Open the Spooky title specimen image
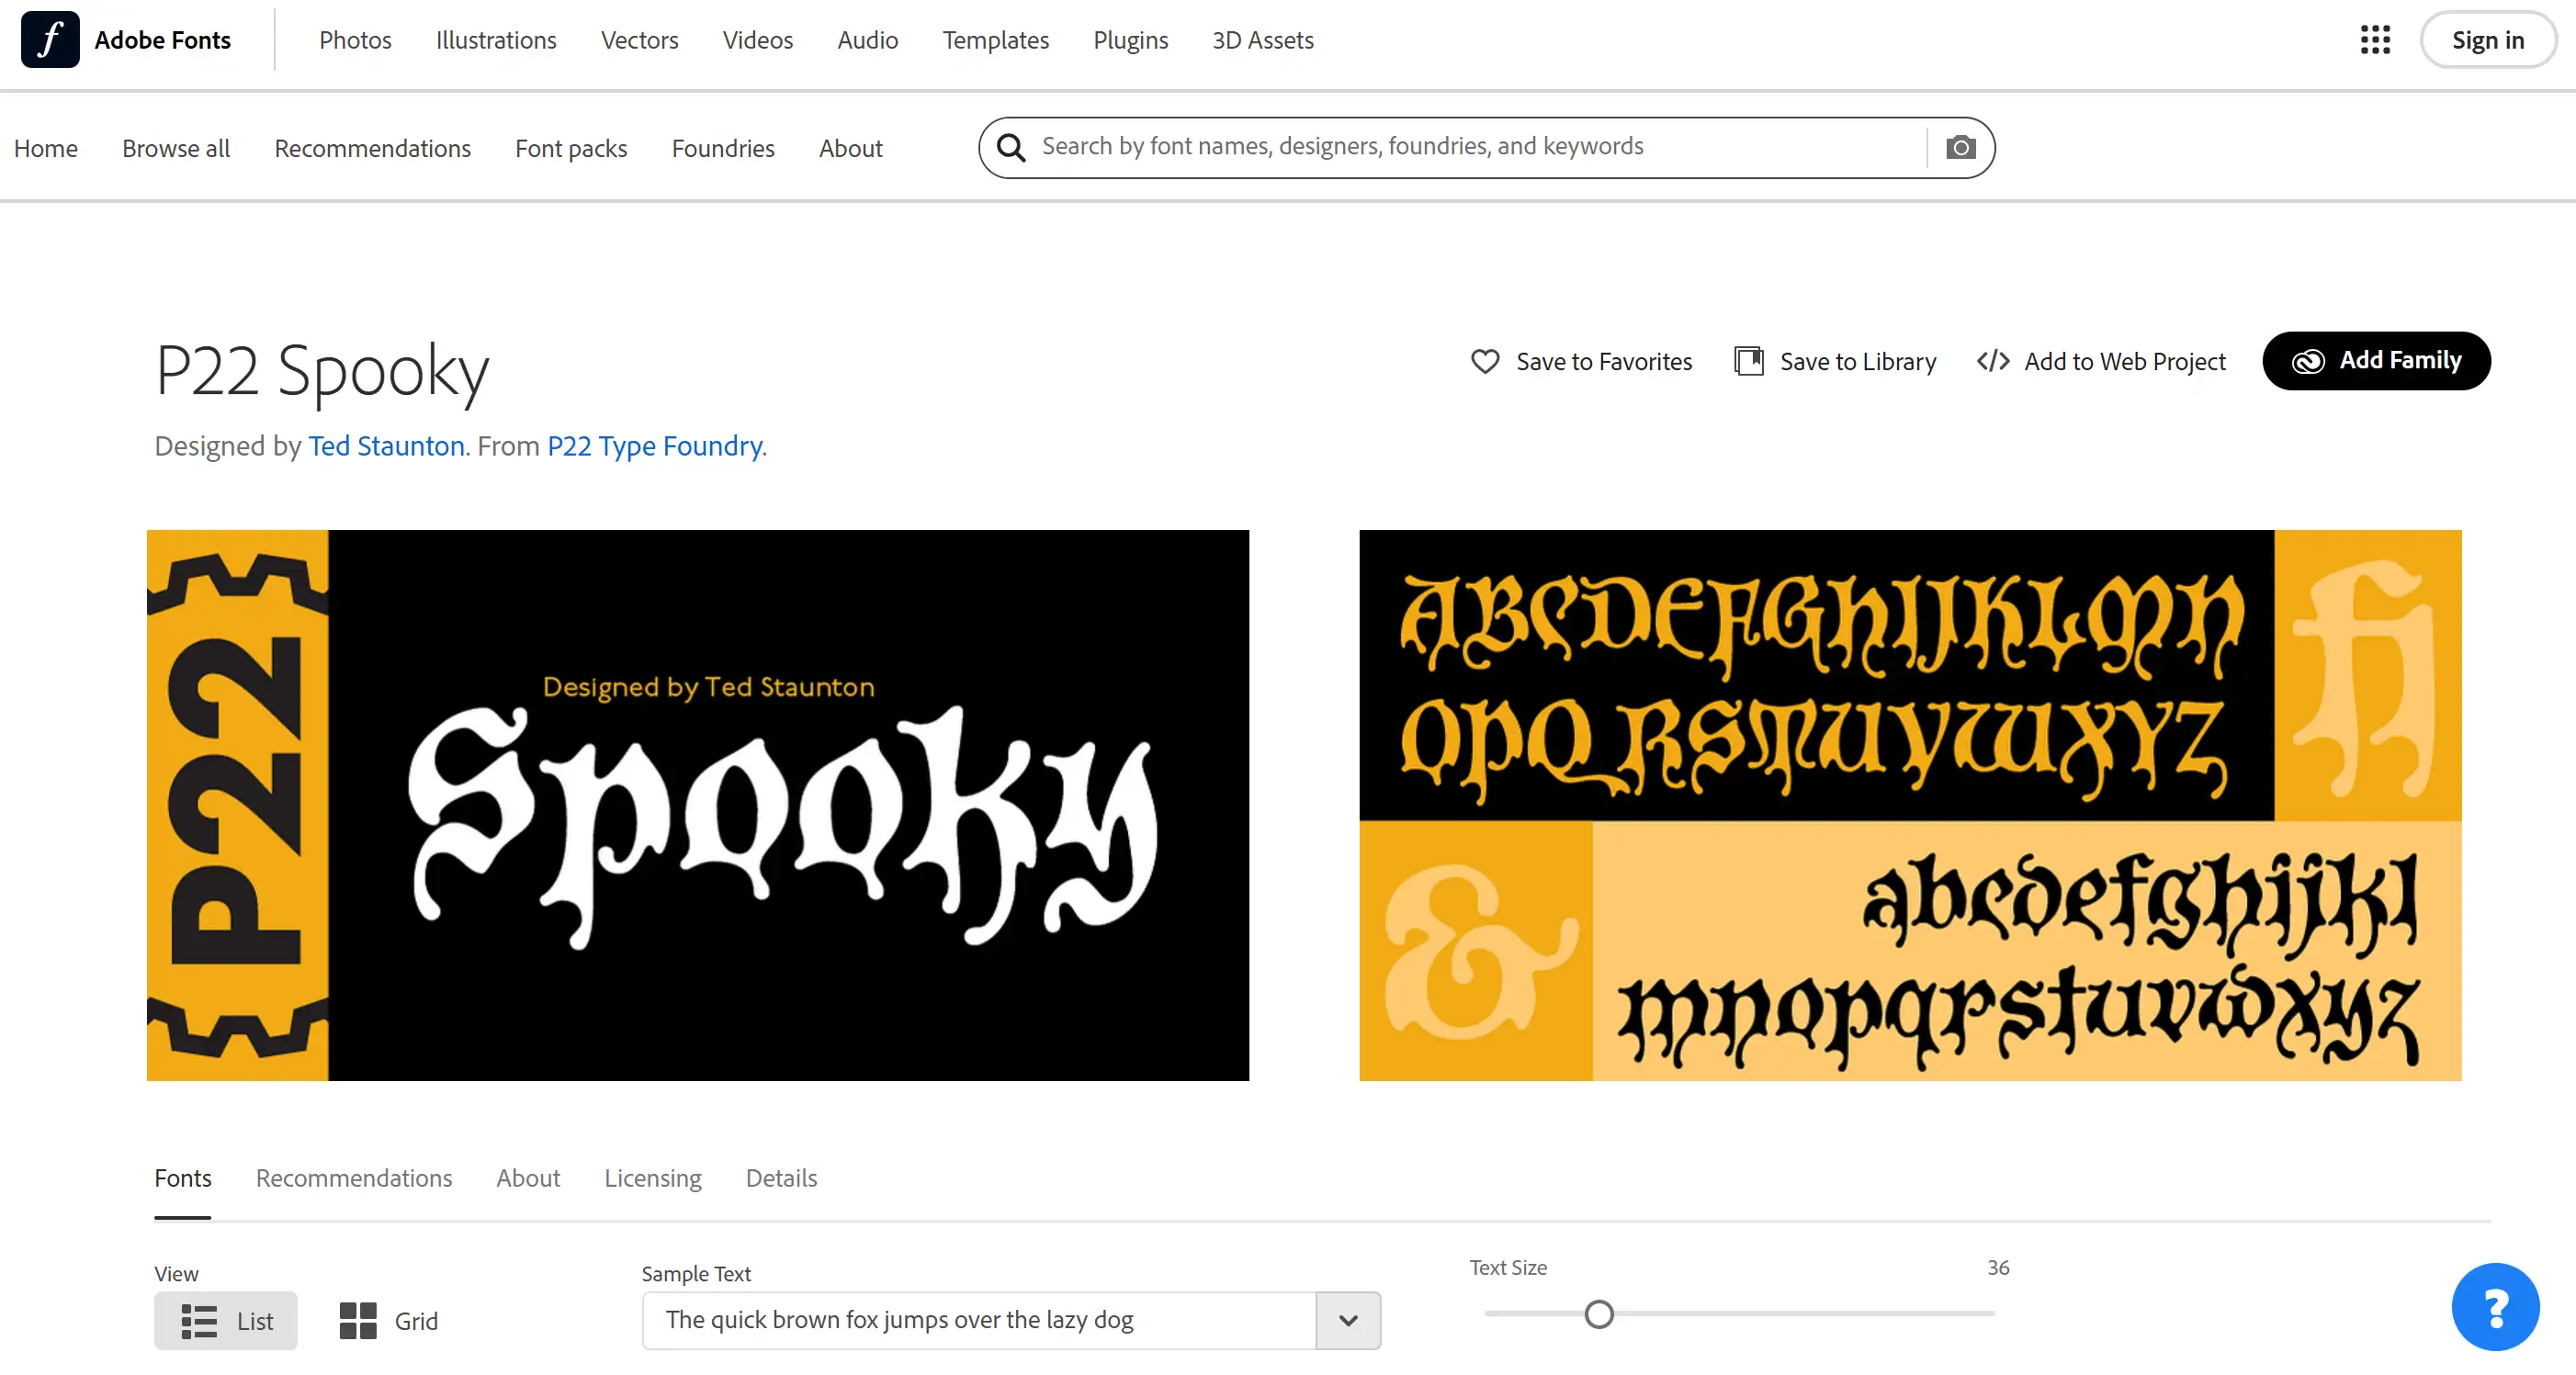2576x1375 pixels. click(698, 805)
